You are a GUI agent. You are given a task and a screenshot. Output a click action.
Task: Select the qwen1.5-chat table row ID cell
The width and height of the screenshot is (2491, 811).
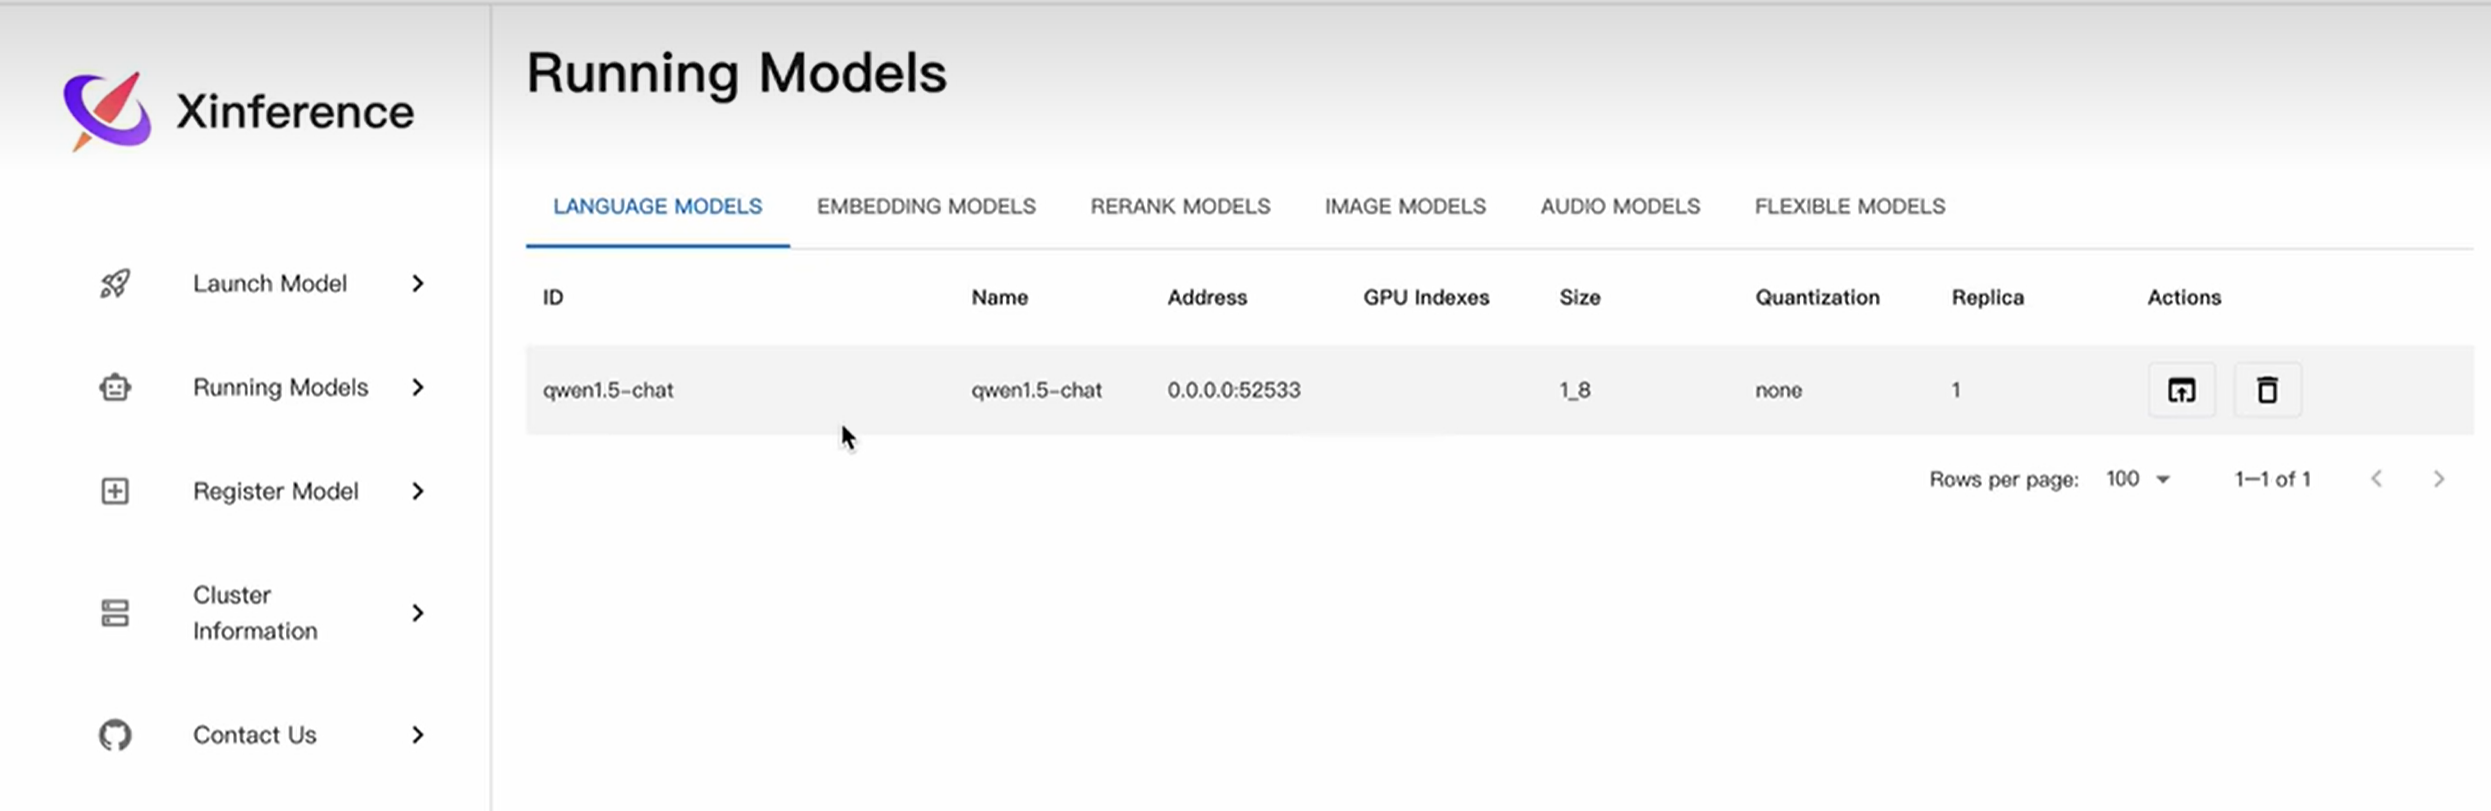pos(608,390)
